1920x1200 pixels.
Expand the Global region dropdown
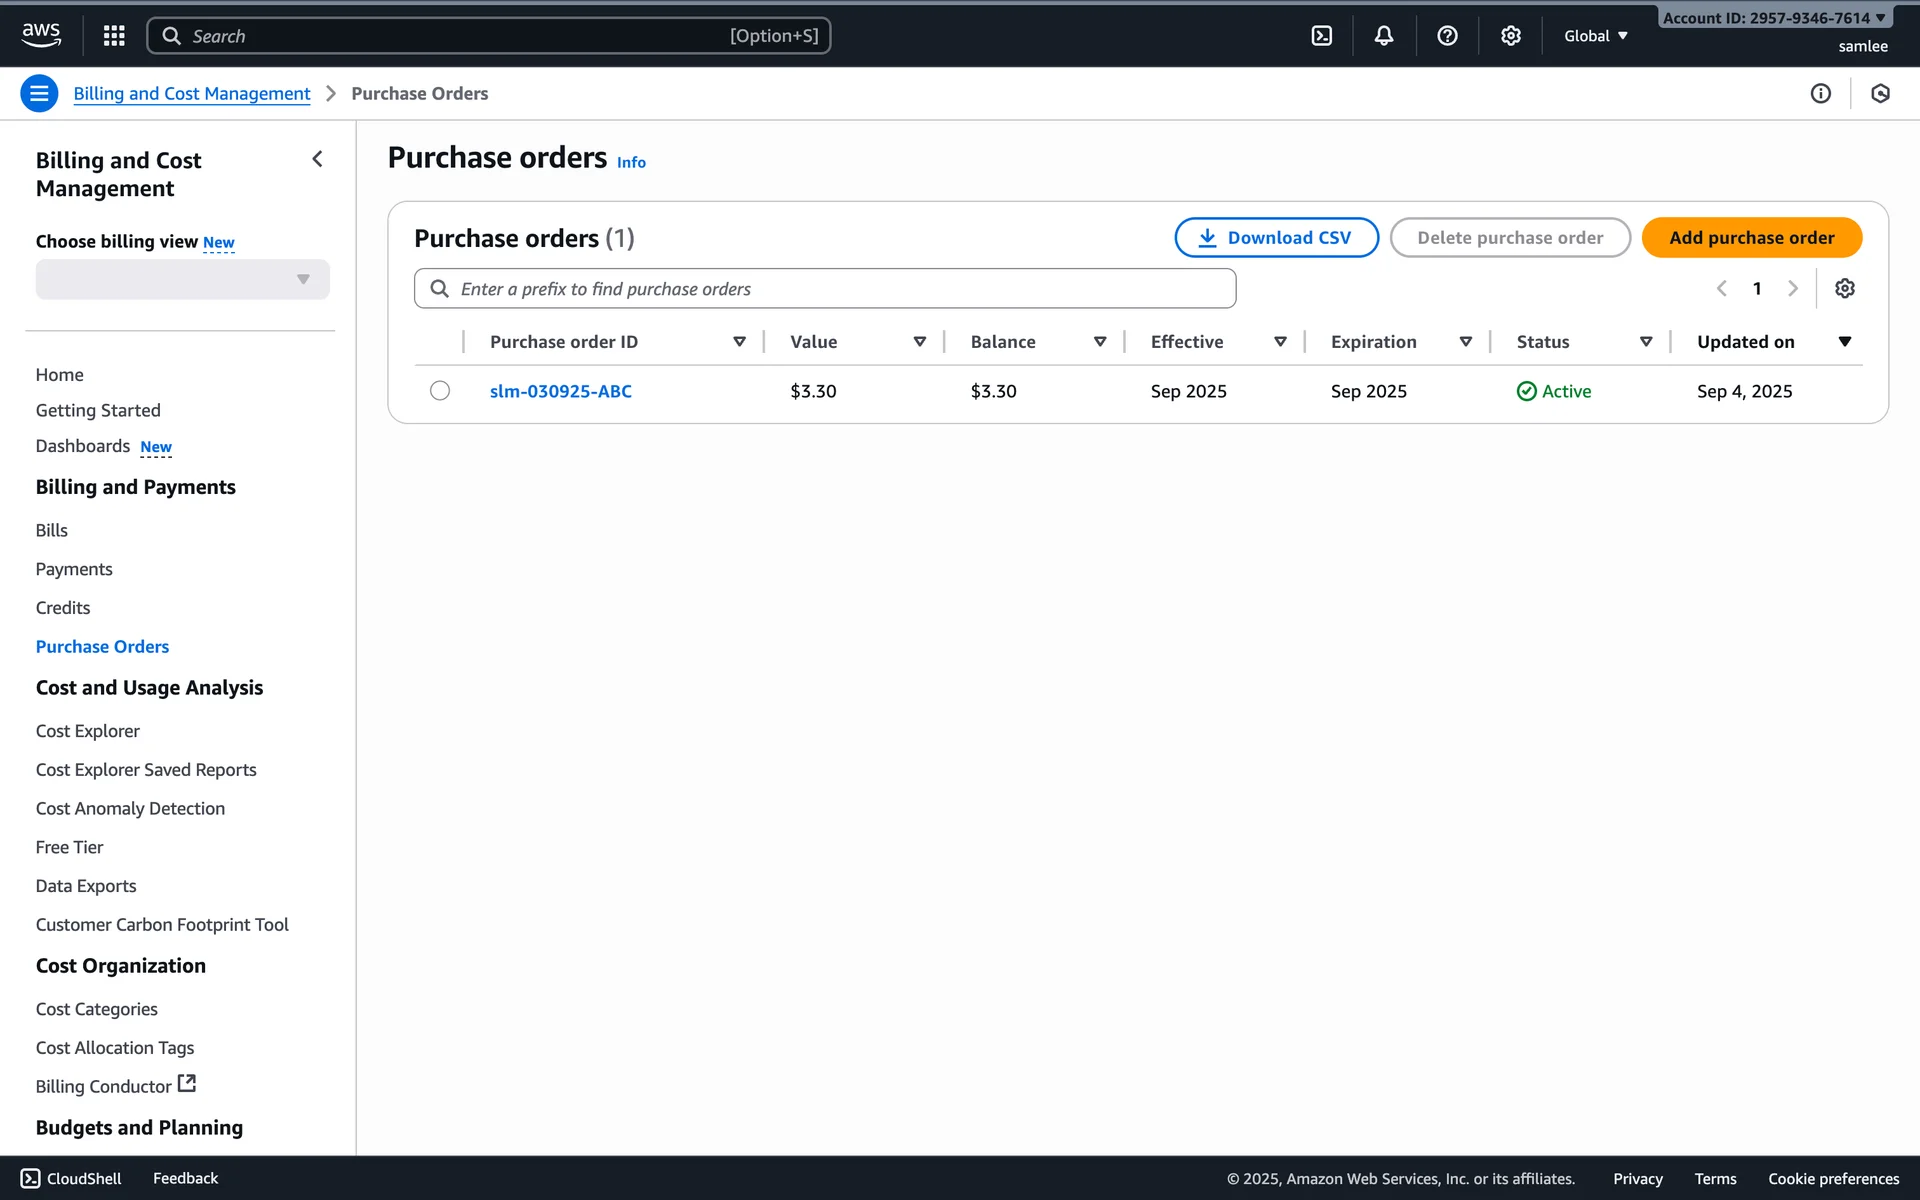click(x=1596, y=36)
